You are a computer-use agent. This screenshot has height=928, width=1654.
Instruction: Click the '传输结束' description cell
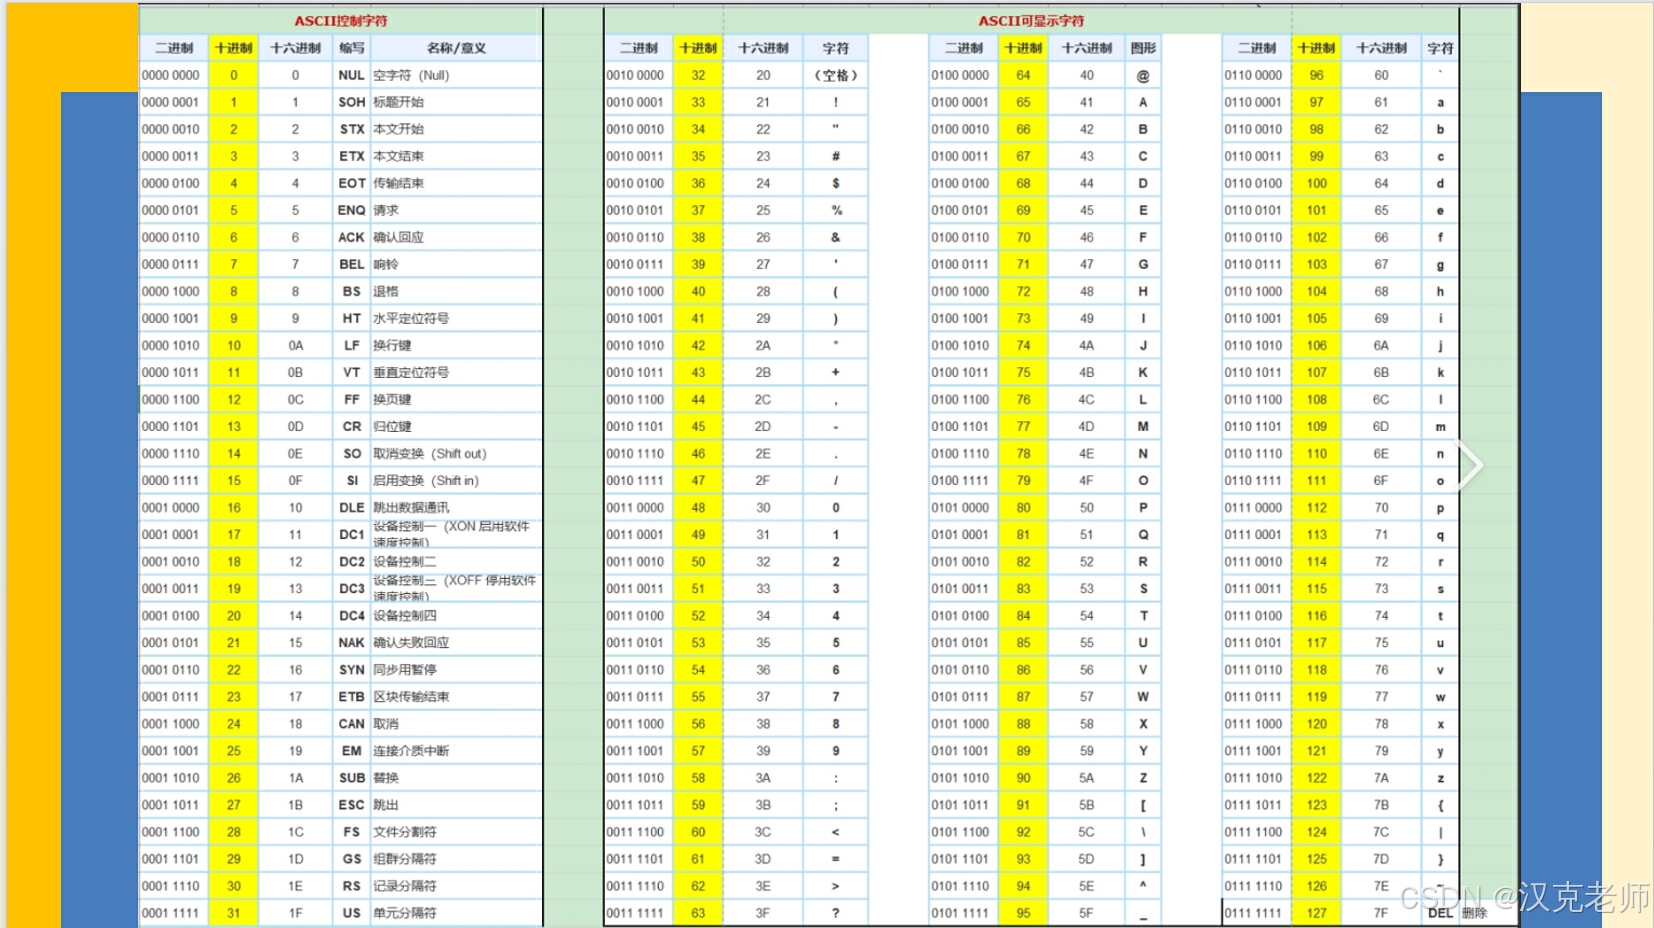(456, 183)
